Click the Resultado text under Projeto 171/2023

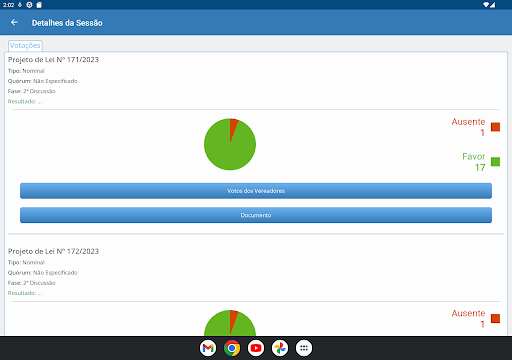pos(25,101)
